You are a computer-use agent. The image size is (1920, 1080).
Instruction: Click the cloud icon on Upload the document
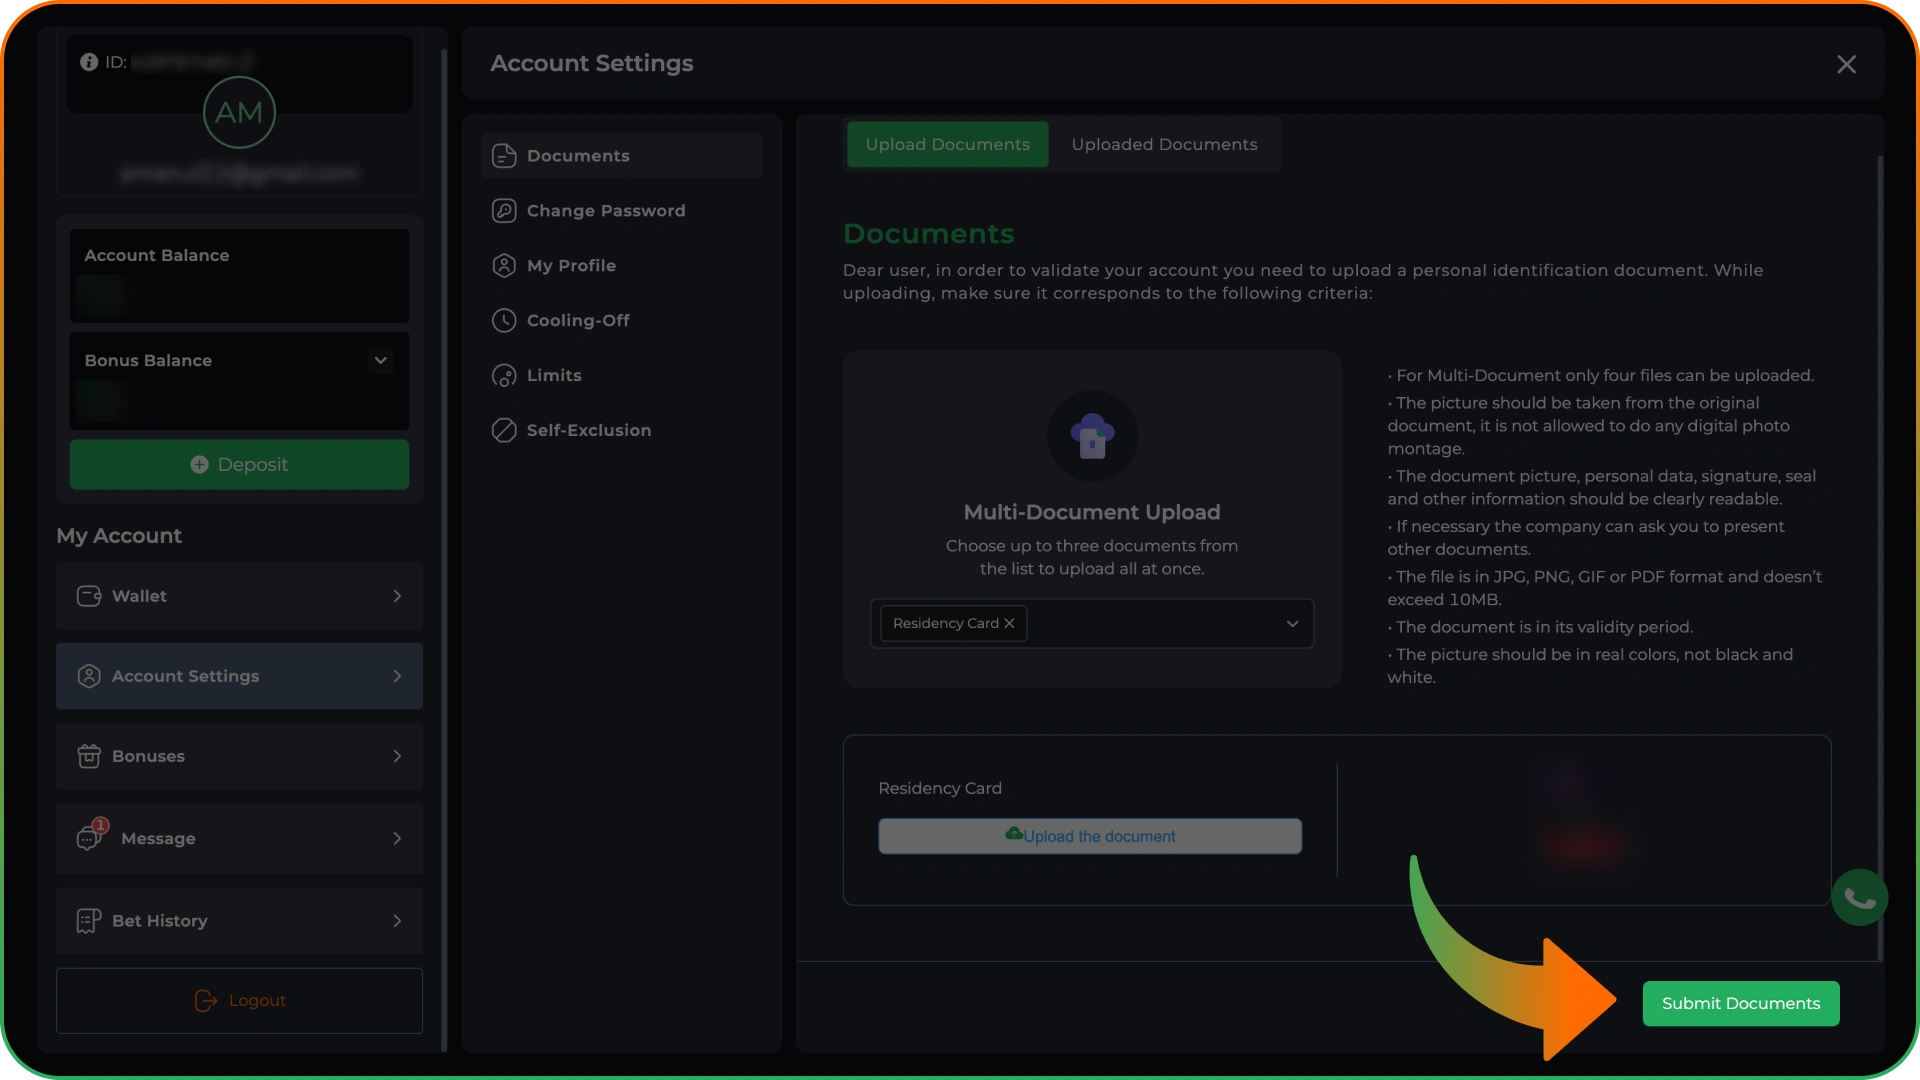tap(1013, 834)
